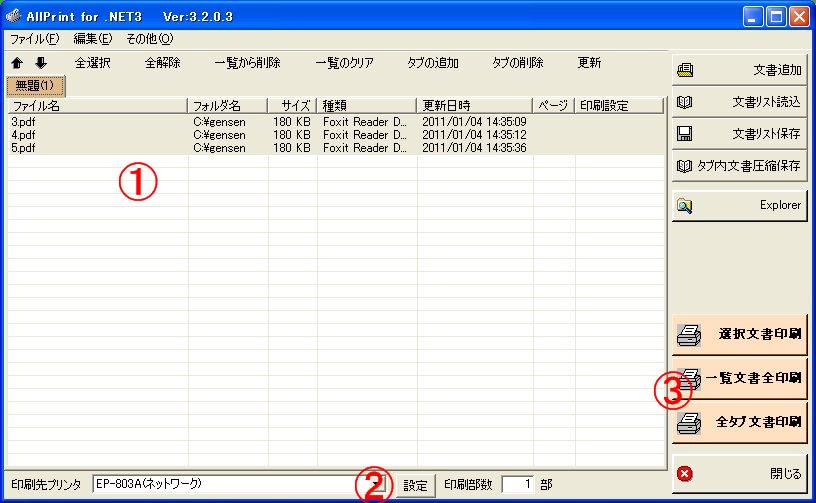Click the 文書リスト保存 button
Viewport: 816px width, 503px height.
tap(739, 134)
